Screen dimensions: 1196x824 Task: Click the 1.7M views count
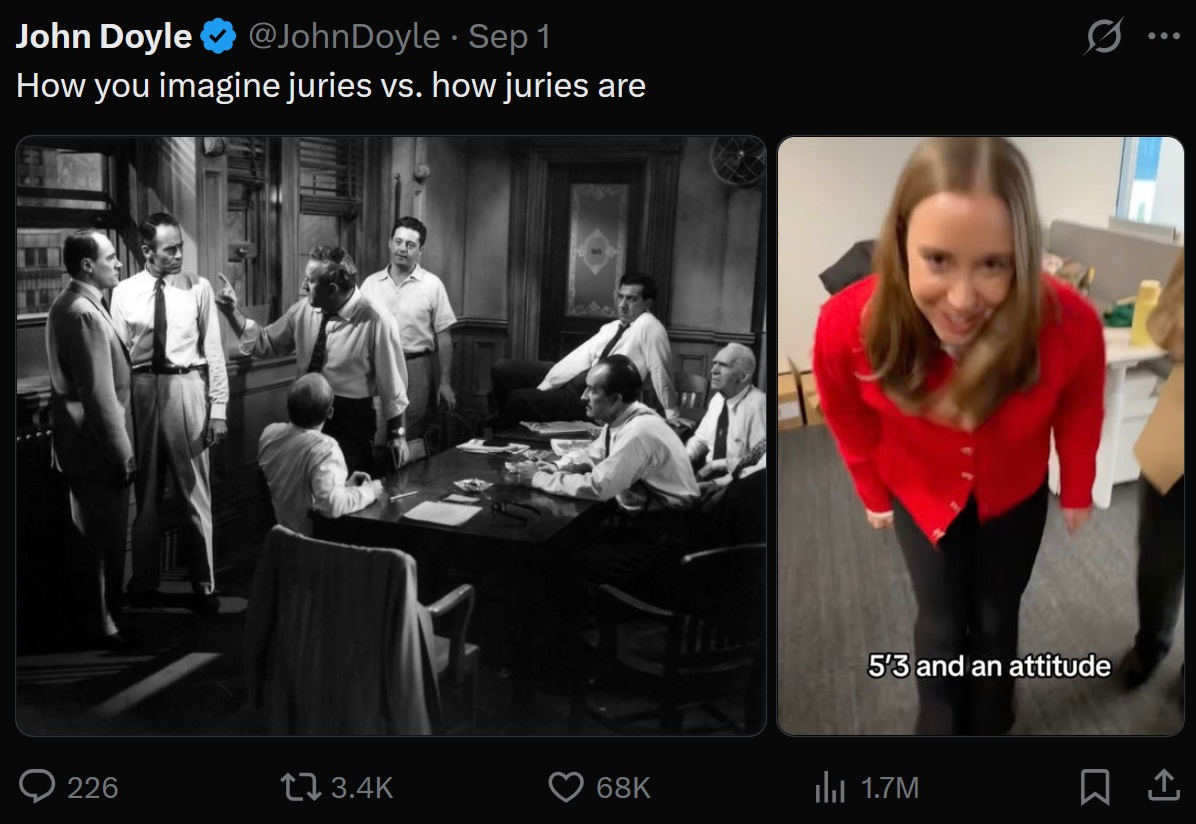[889, 787]
